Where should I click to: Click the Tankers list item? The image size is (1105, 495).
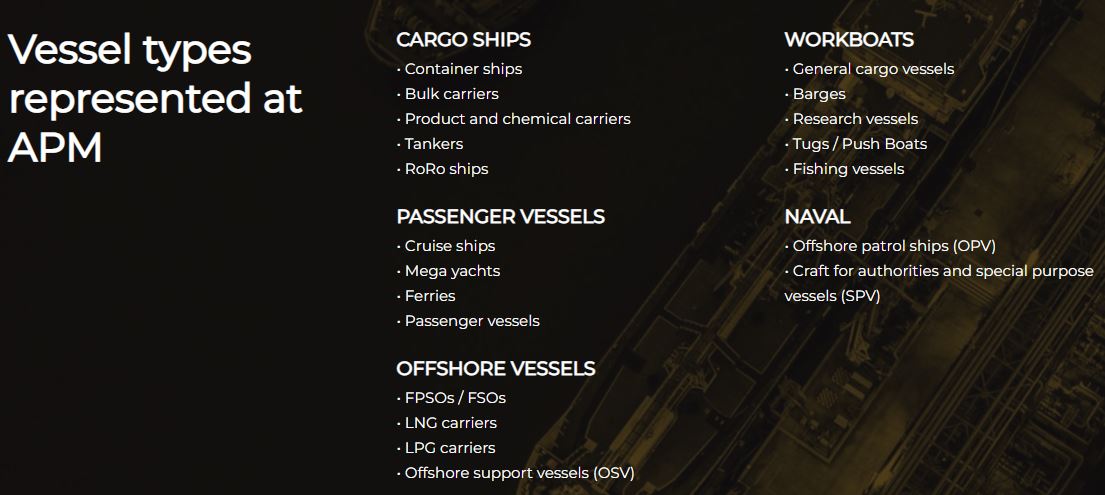point(430,144)
